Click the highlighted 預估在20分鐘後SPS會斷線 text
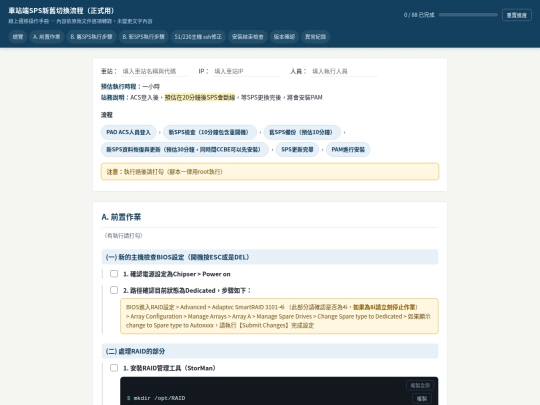This screenshot has width=540, height=405. pos(200,97)
